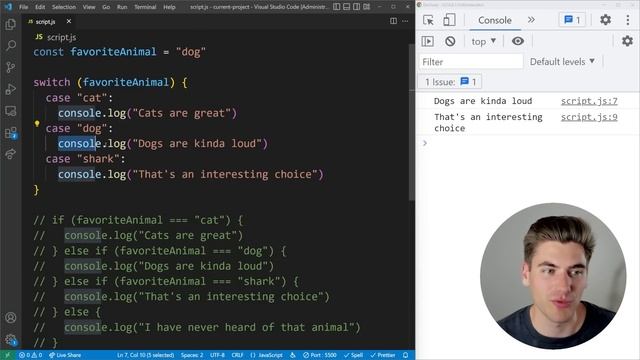
Task: Open the Edit menu
Action: (40, 7)
